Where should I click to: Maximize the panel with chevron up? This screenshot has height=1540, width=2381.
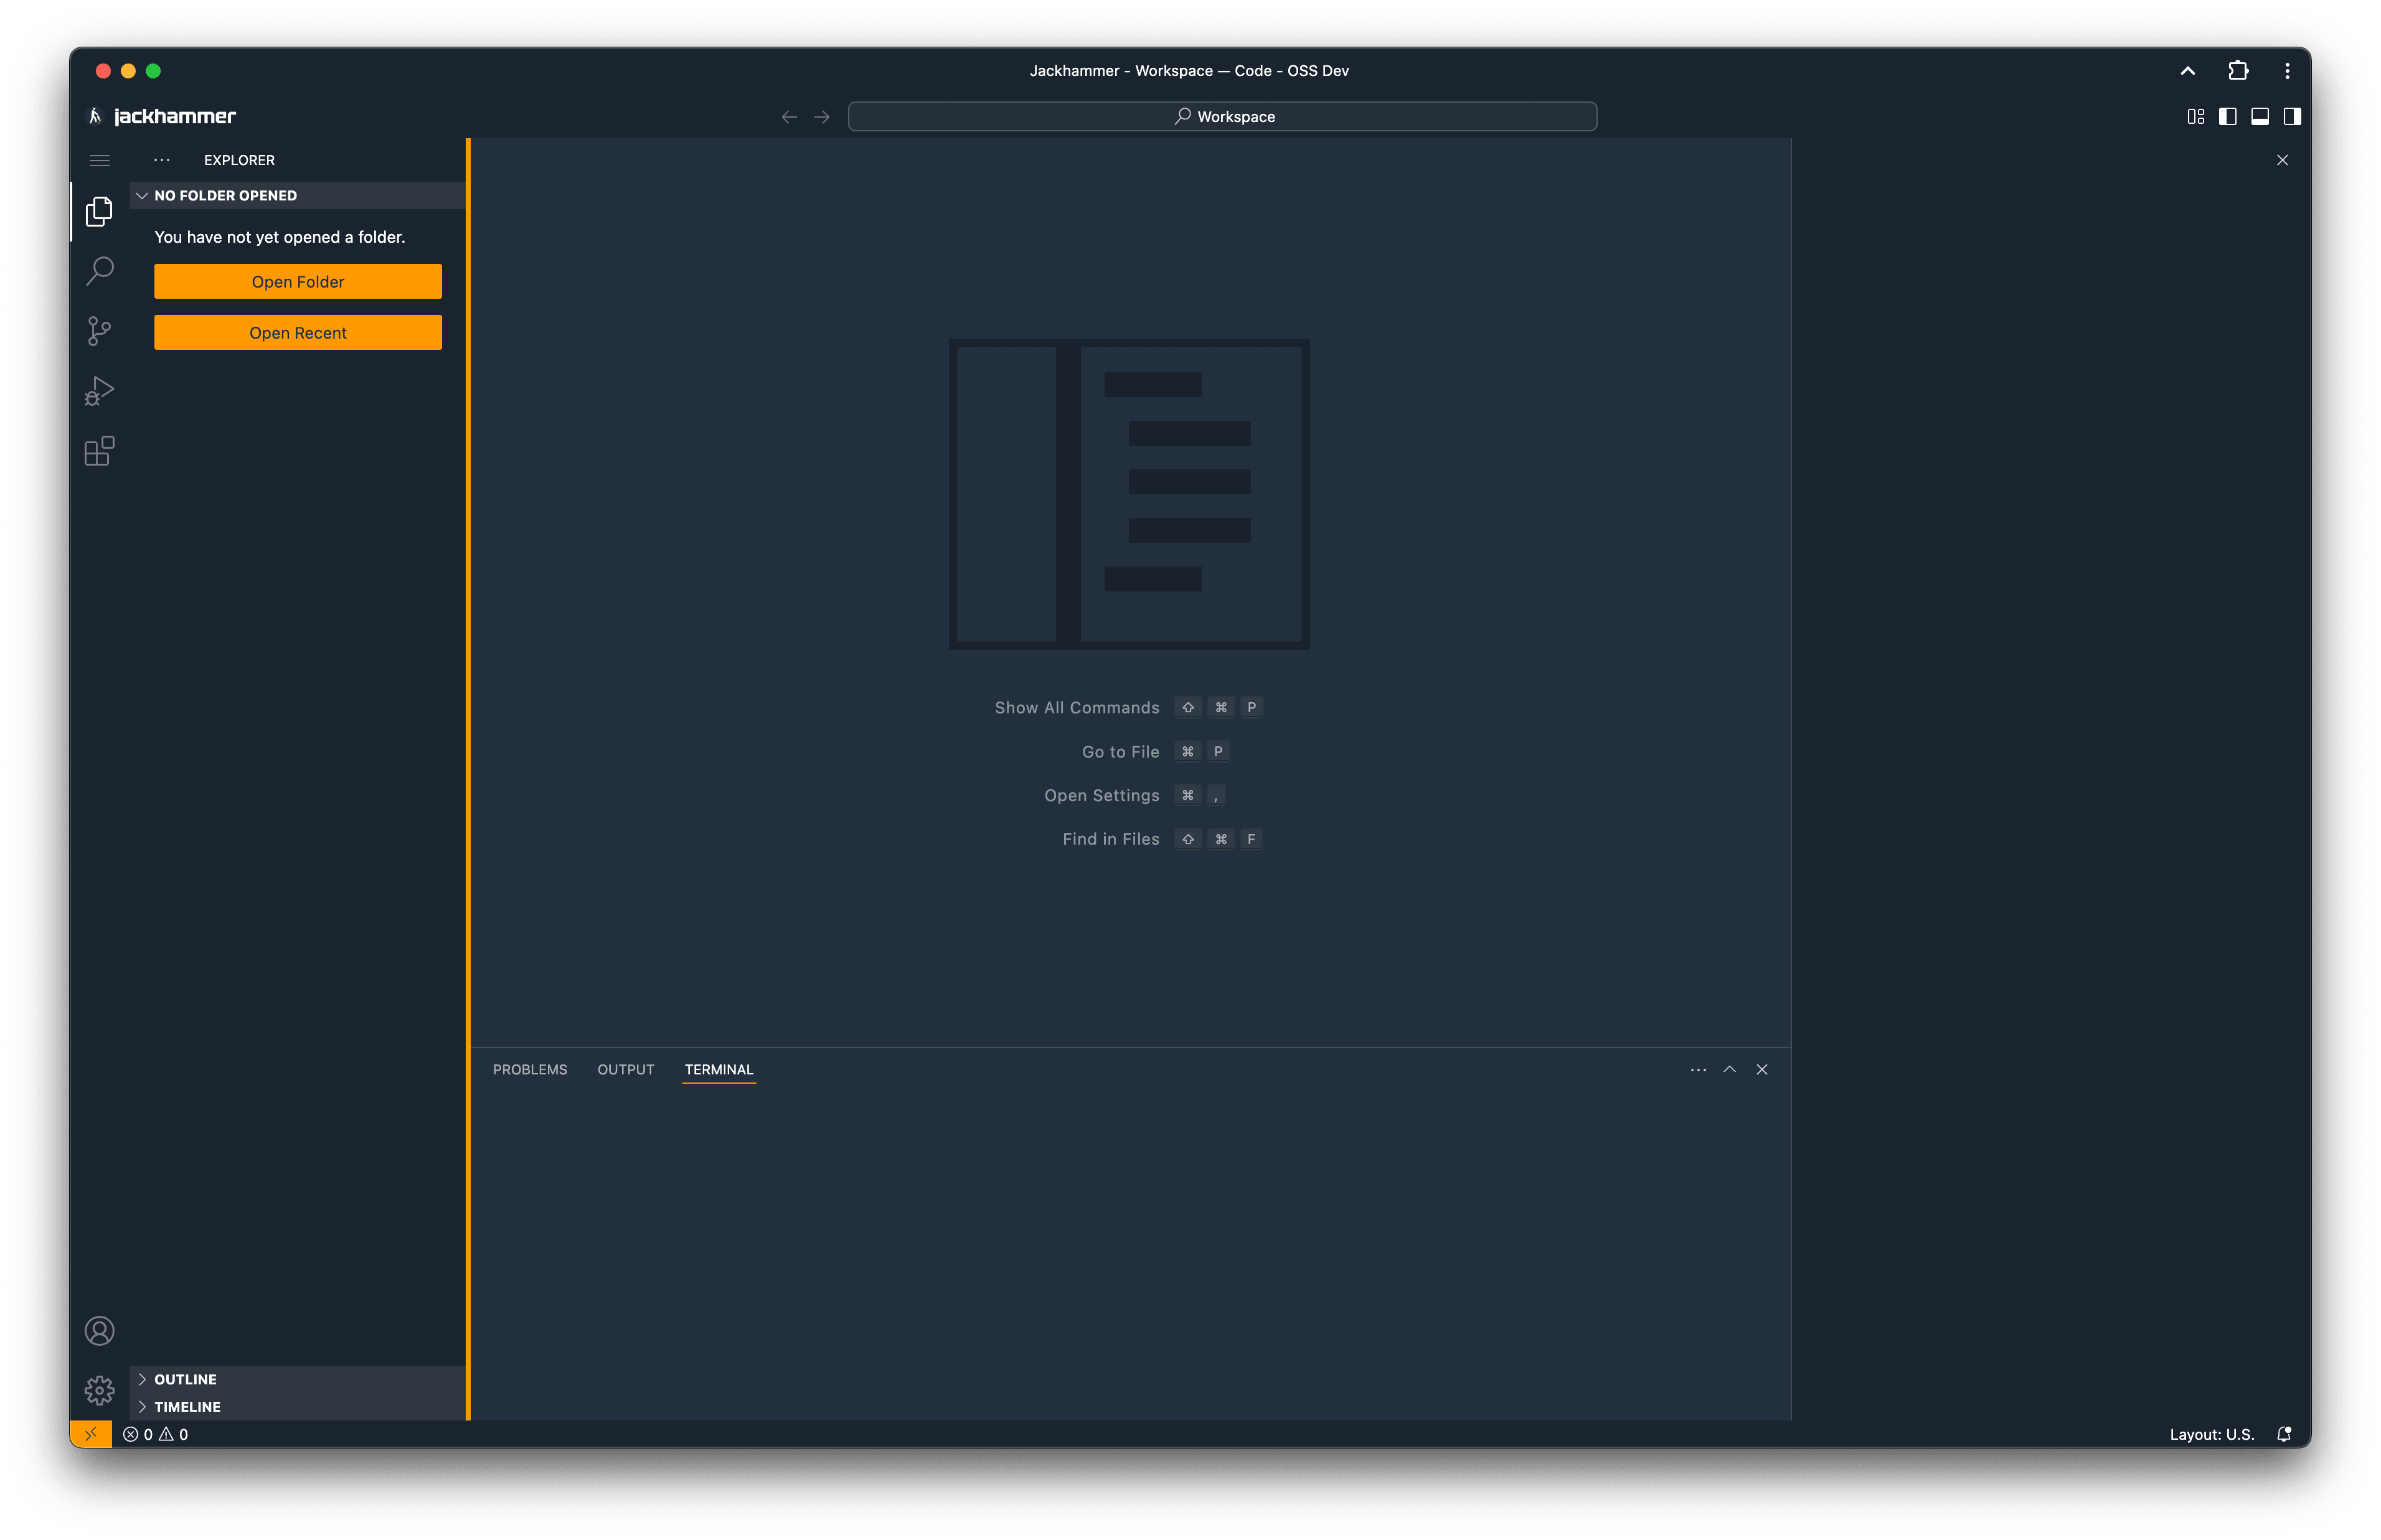(x=1730, y=1070)
